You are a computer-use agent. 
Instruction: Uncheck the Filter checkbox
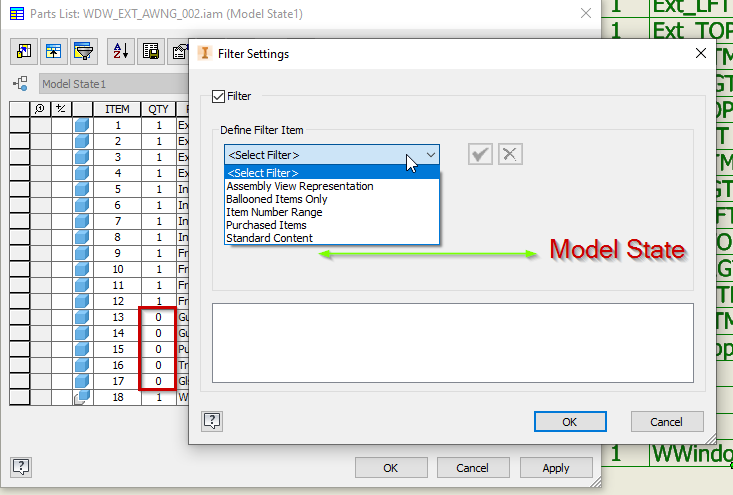[x=218, y=96]
